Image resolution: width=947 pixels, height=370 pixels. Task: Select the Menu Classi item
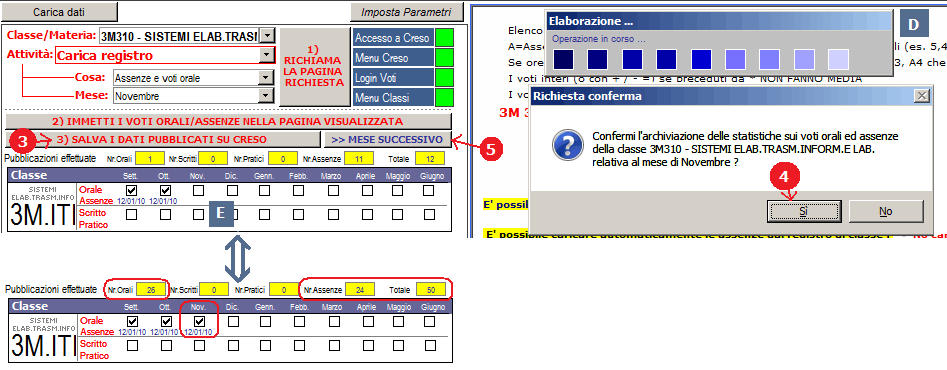(x=393, y=97)
